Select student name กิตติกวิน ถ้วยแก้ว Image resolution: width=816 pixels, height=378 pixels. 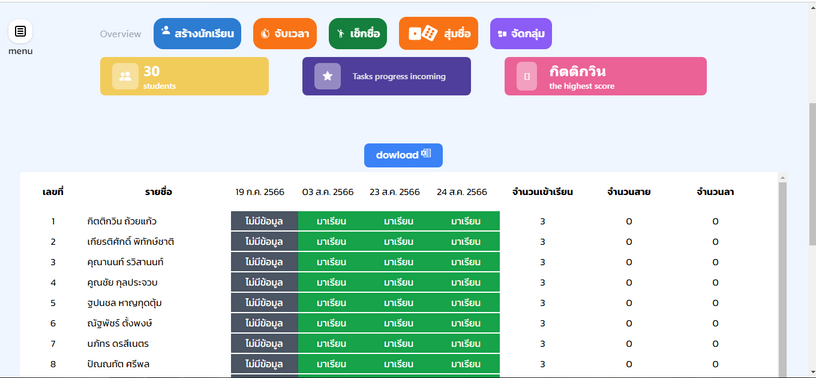click(x=122, y=221)
